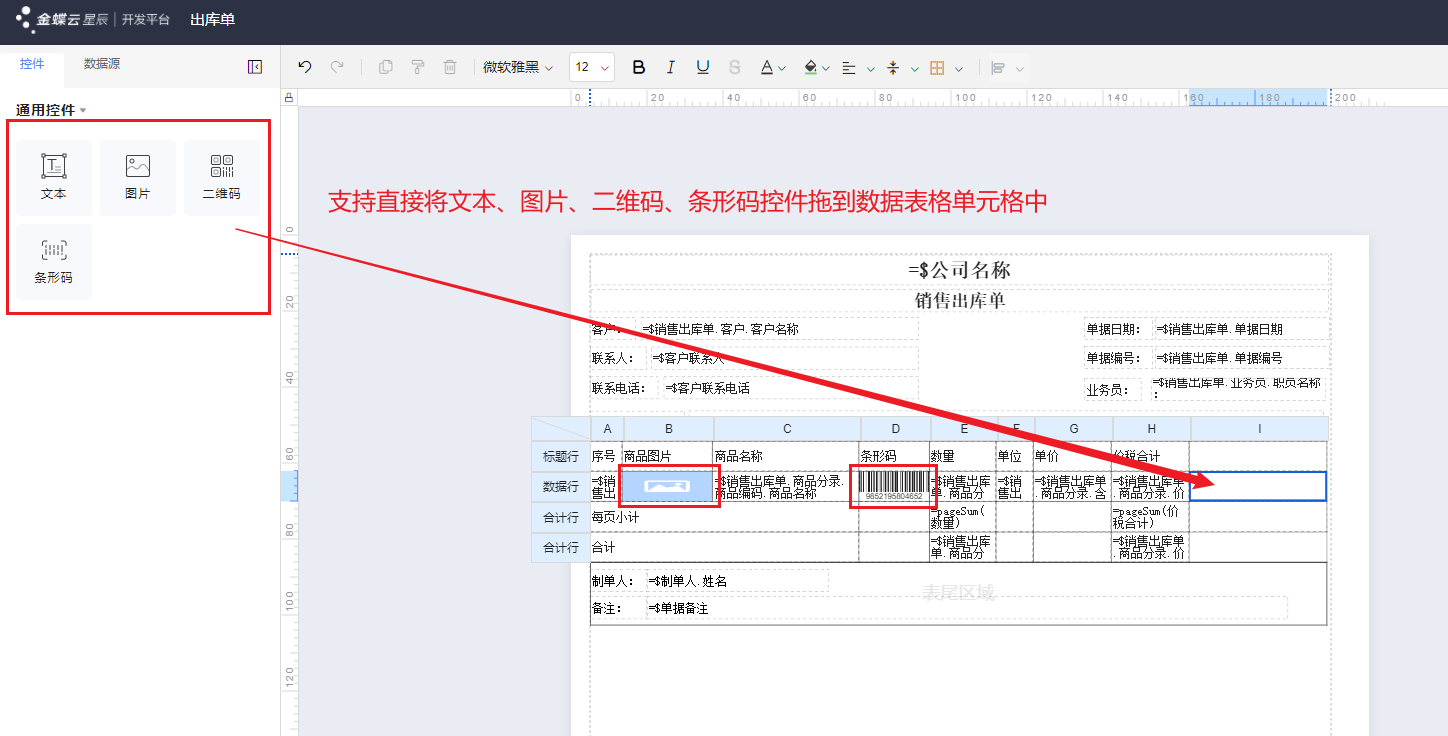Click the Kingdee cloud logo
1448x736 pixels.
coord(60,19)
